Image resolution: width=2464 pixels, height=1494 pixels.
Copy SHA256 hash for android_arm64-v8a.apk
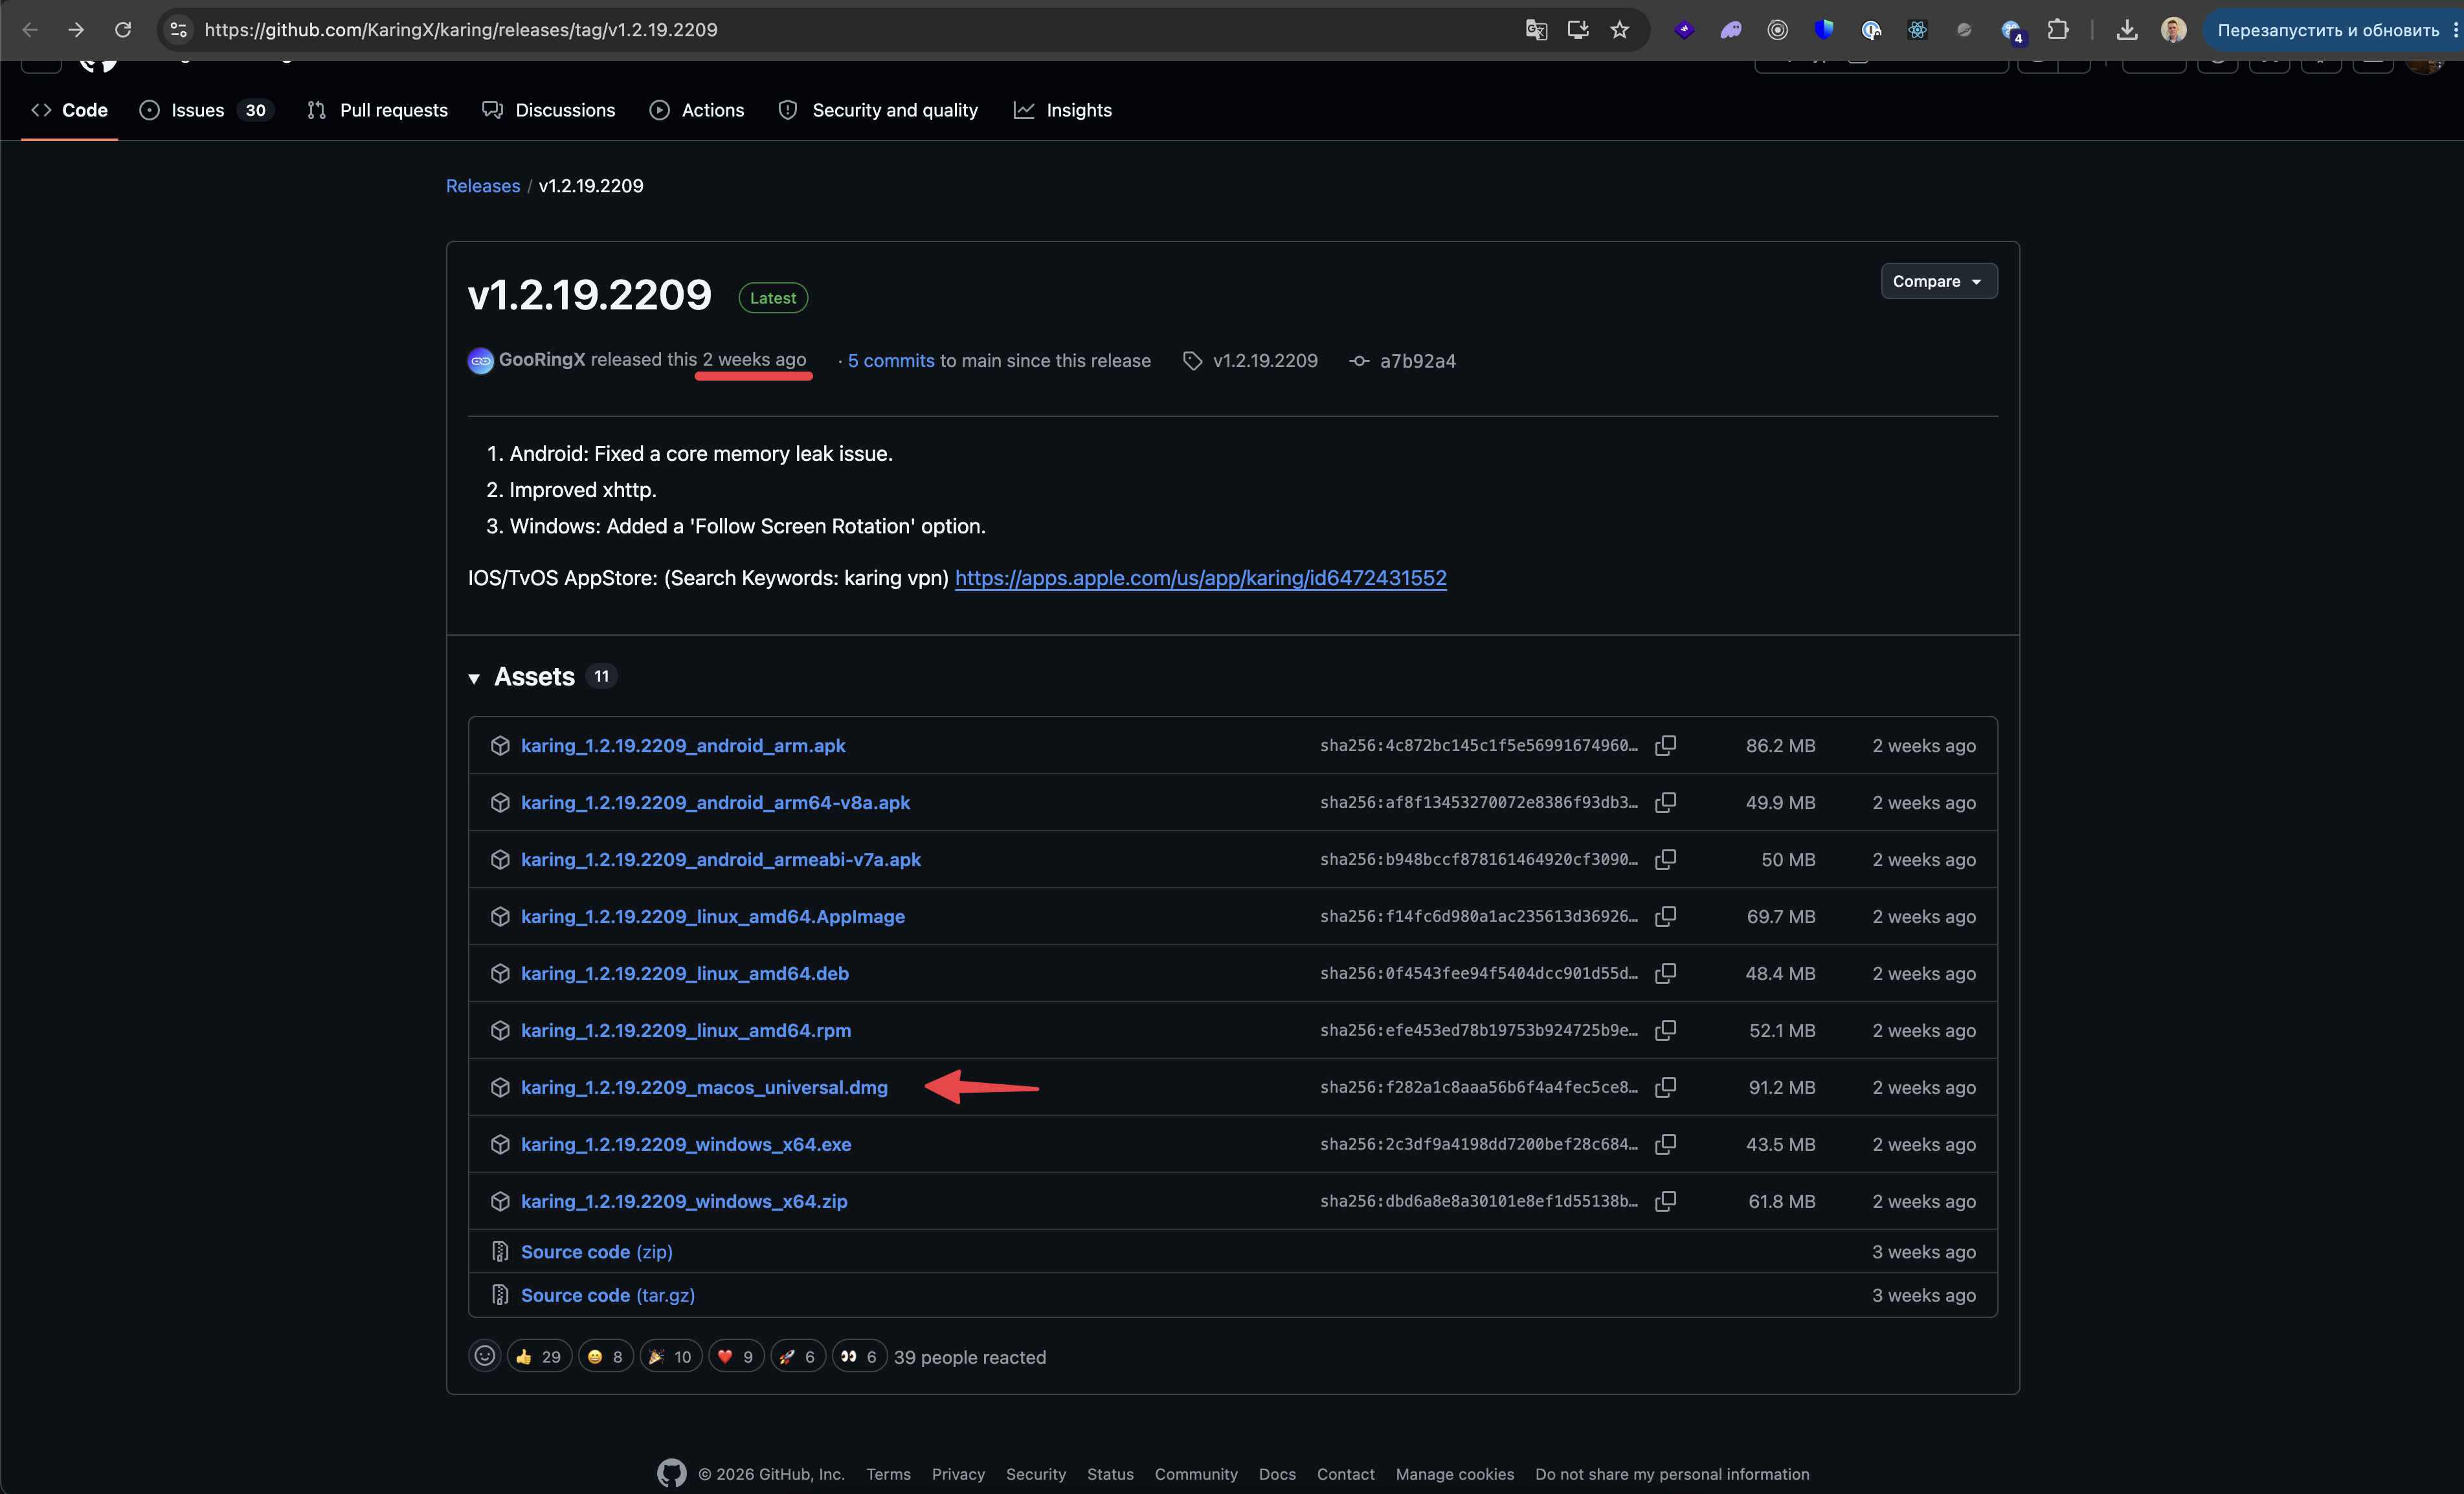[x=1665, y=802]
